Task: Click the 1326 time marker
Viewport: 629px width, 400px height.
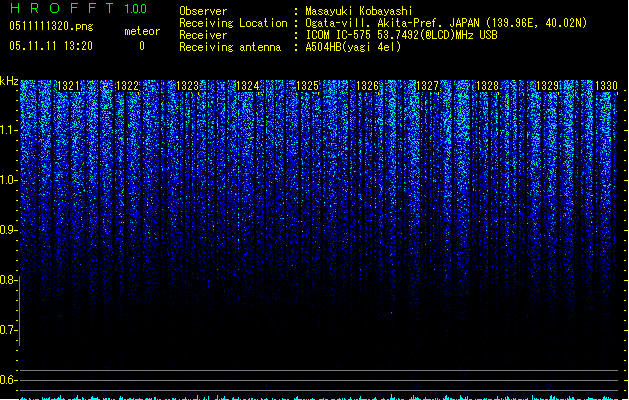Action: (x=367, y=86)
